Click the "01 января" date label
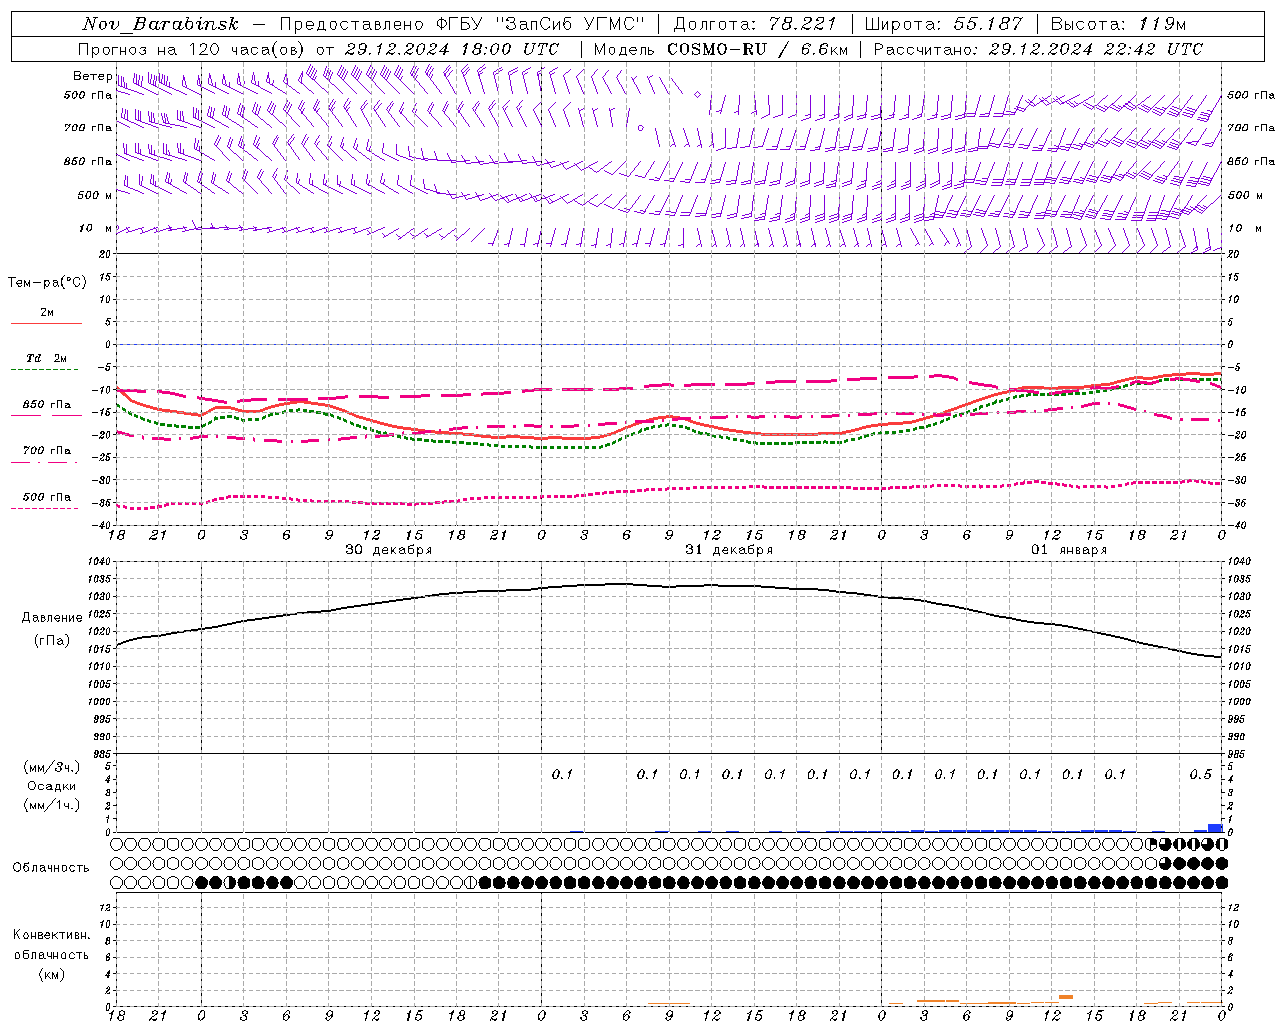This screenshot has width=1280, height=1024. 1069,550
